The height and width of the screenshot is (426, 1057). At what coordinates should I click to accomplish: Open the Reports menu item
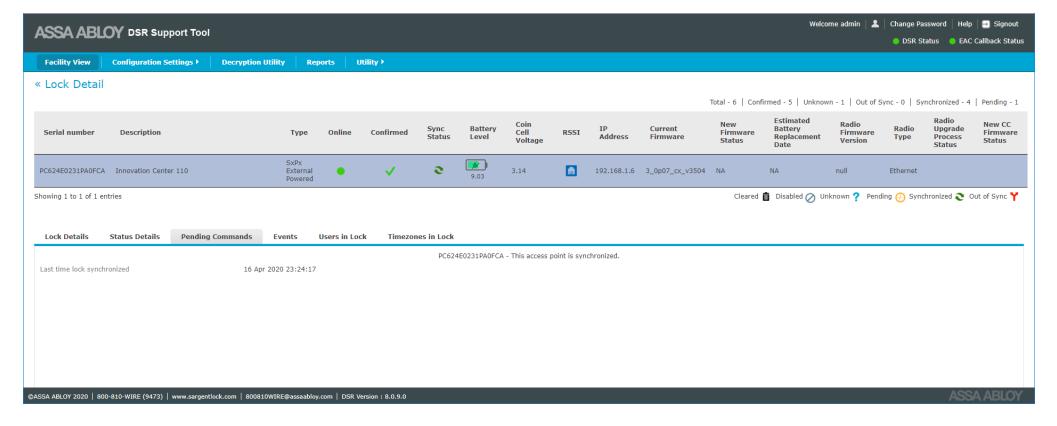click(320, 62)
